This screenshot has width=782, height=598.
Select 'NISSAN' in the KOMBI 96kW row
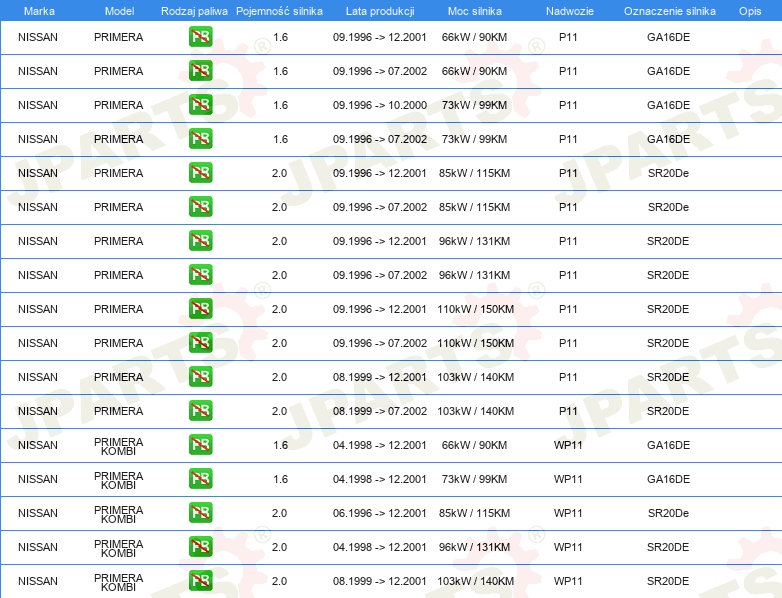pyautogui.click(x=38, y=547)
